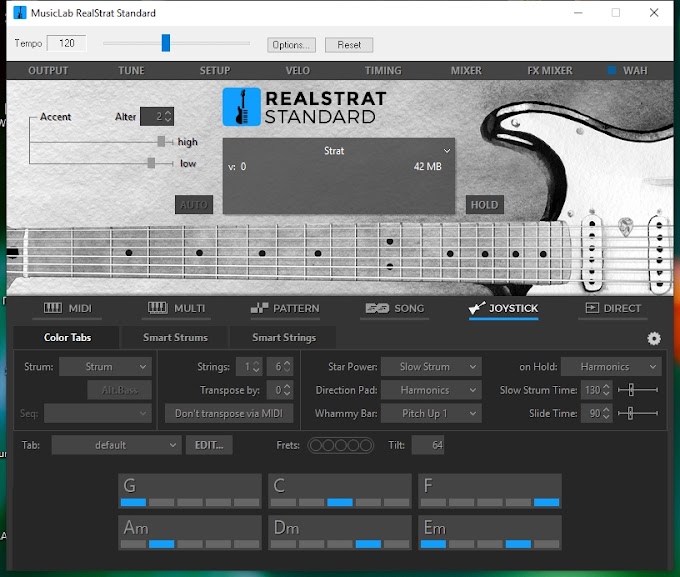This screenshot has width=680, height=577.
Task: Toggle the HOLD button
Action: coord(484,205)
